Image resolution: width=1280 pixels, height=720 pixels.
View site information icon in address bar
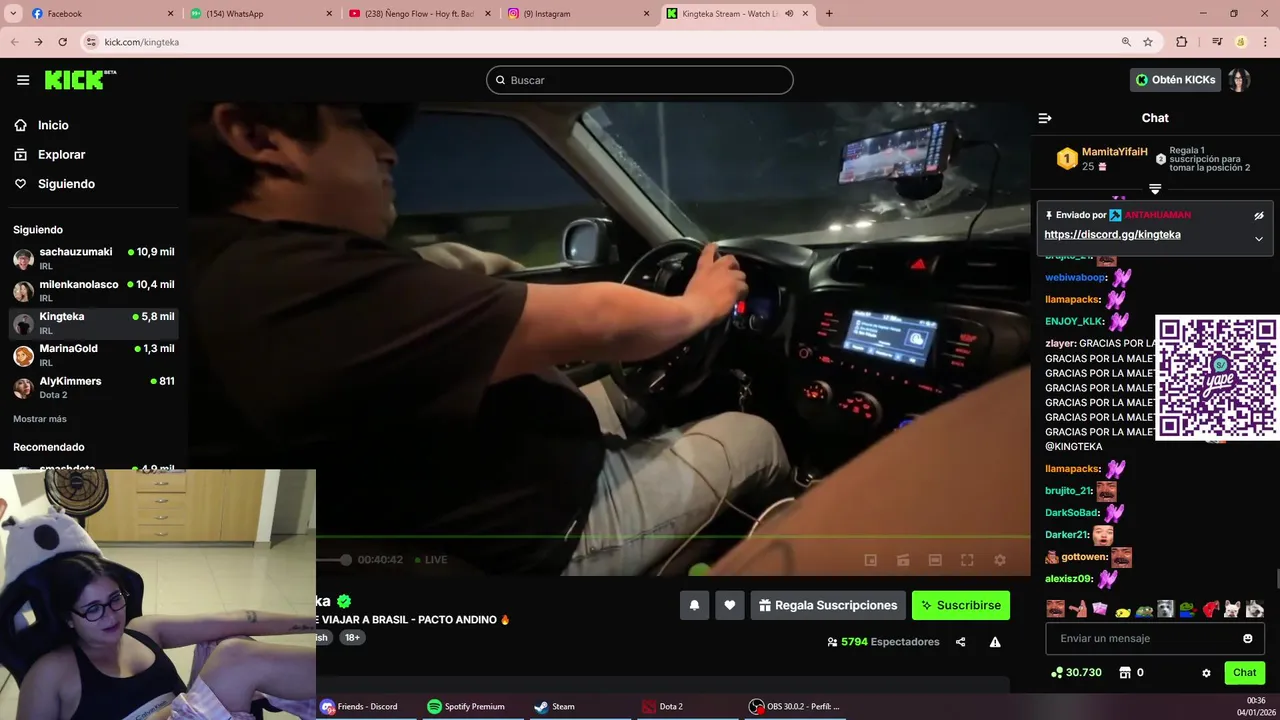pos(91,42)
